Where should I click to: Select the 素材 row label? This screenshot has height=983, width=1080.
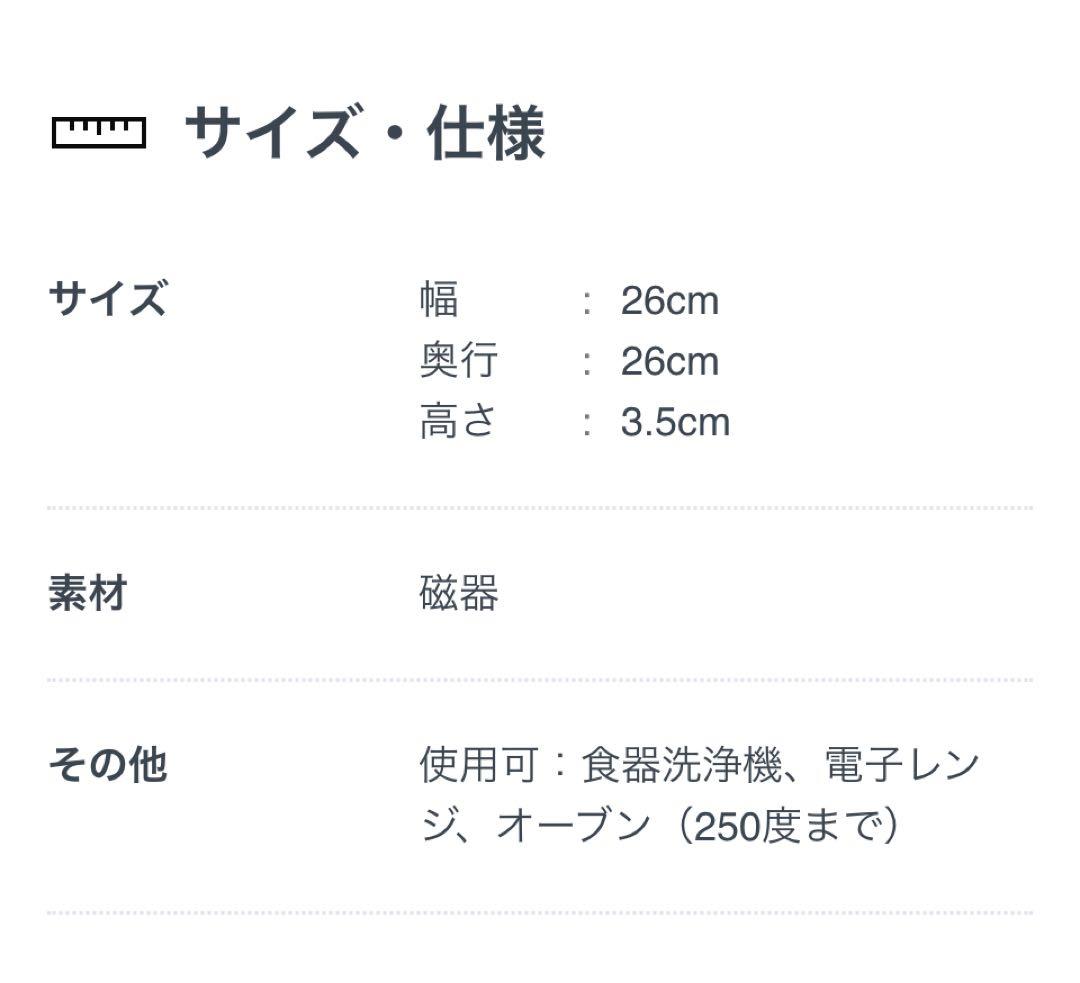[88, 594]
